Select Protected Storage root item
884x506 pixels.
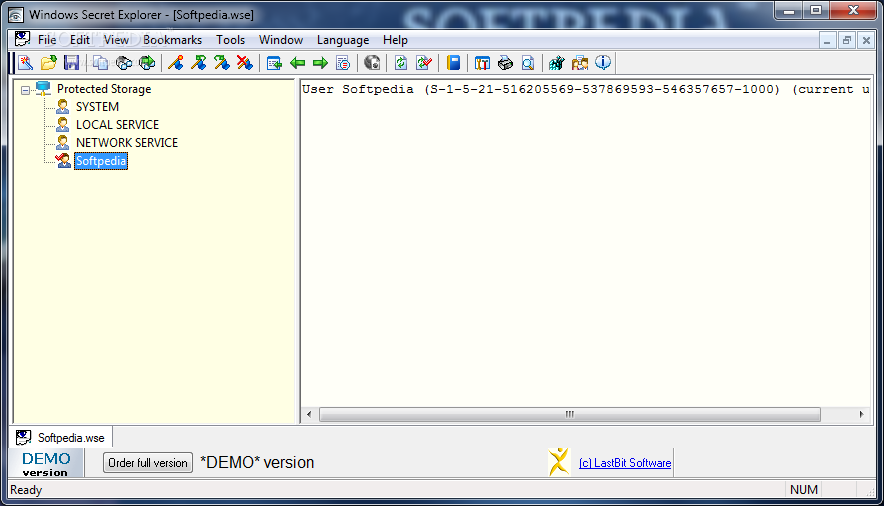(104, 89)
